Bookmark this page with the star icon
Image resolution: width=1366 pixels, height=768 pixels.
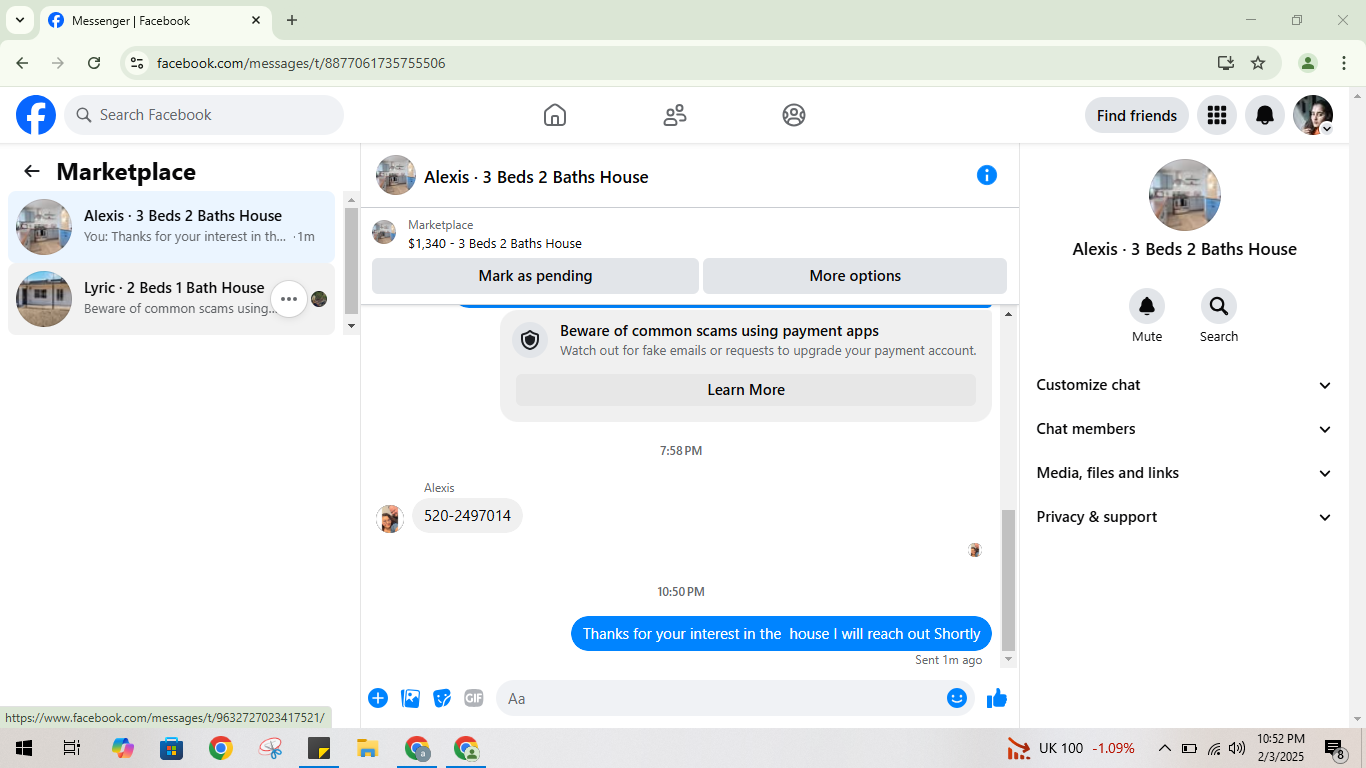(x=1258, y=63)
